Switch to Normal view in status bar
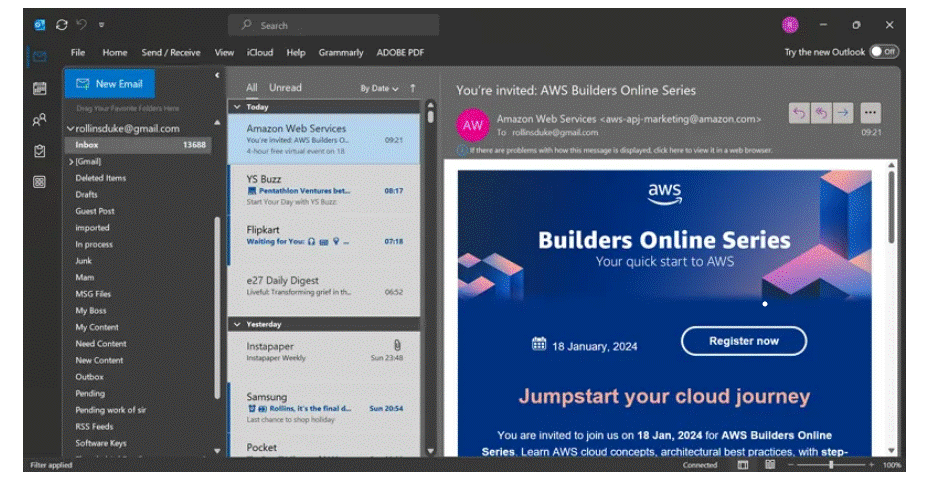This screenshot has height=482, width=927. pos(743,465)
